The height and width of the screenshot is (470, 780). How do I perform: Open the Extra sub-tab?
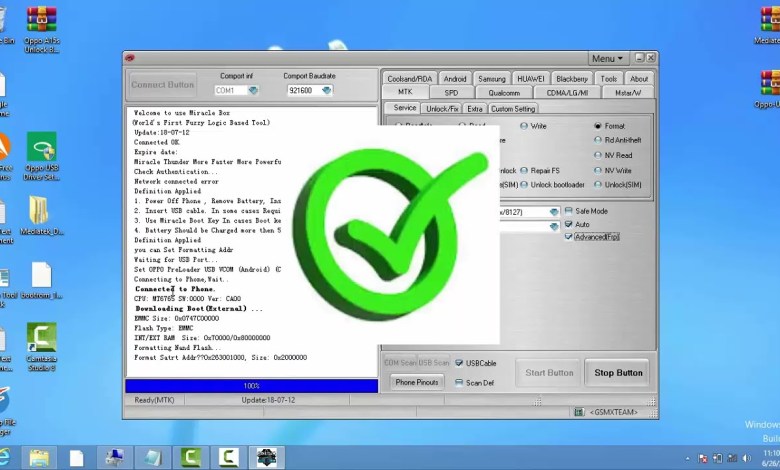(x=475, y=108)
